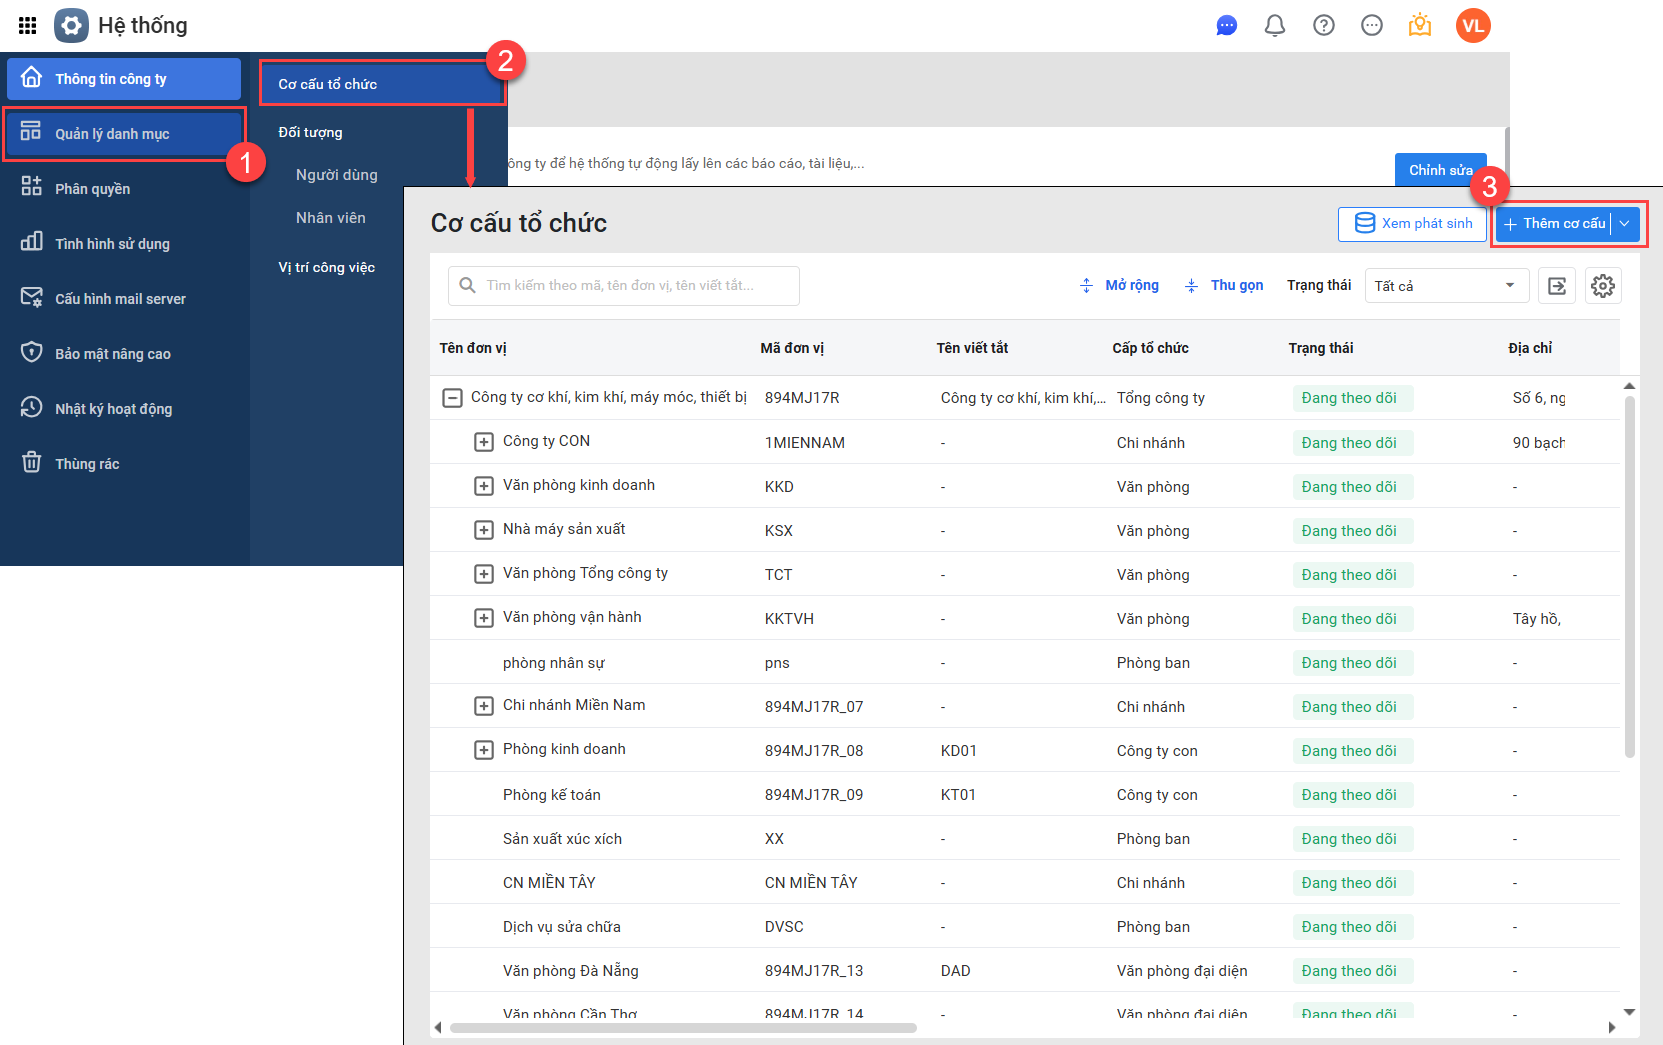Open dropdown arrow beside Thêm cơ cấu
Viewport: 1663px width, 1045px height.
click(x=1625, y=224)
